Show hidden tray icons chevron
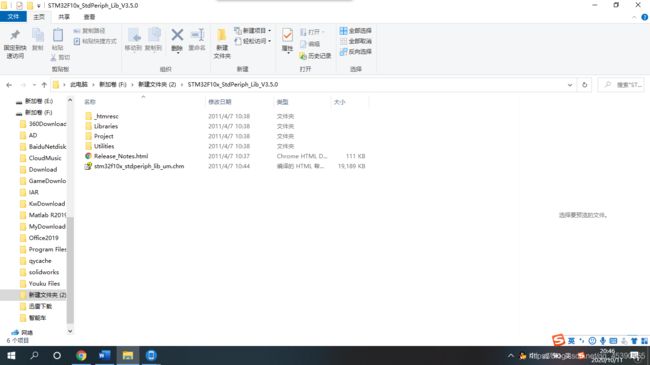Image resolution: width=650 pixels, height=365 pixels. tap(511, 355)
